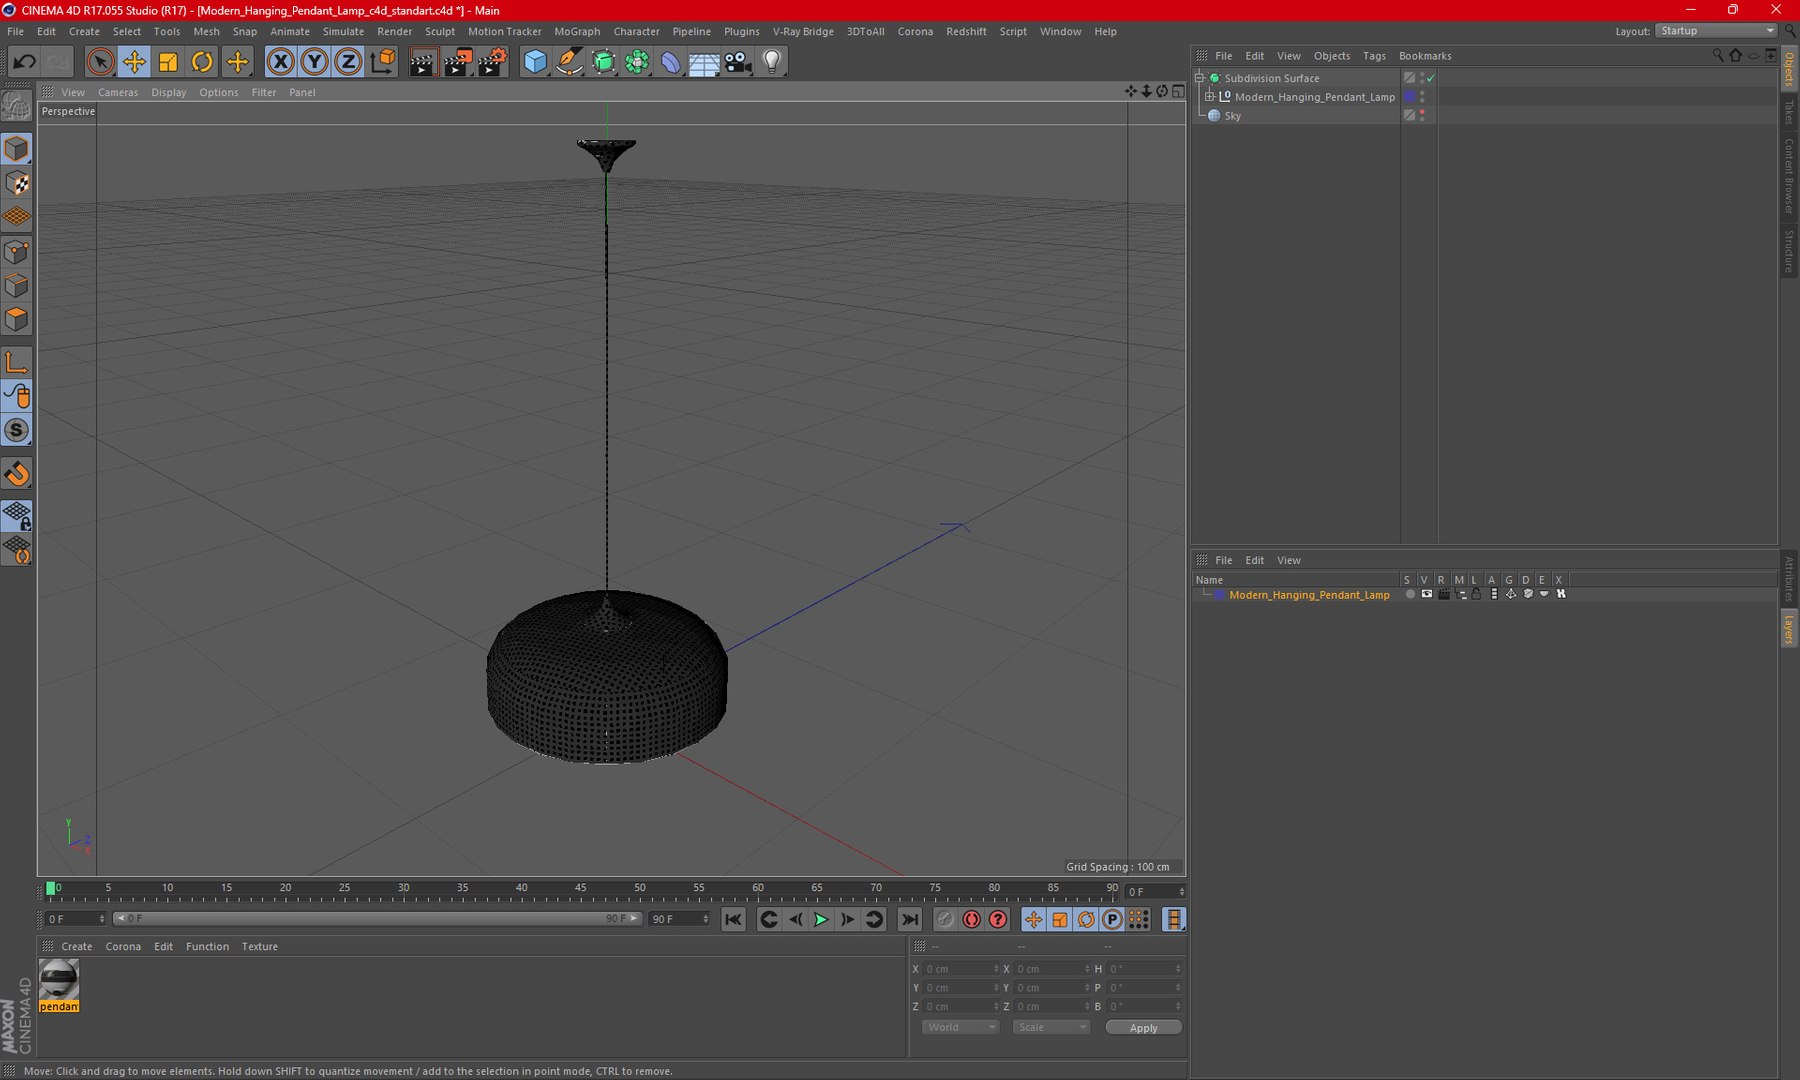Screen dimensions: 1800x1080
Task: Toggle Subdivision Surface enable checkmark
Action: coord(1431,78)
